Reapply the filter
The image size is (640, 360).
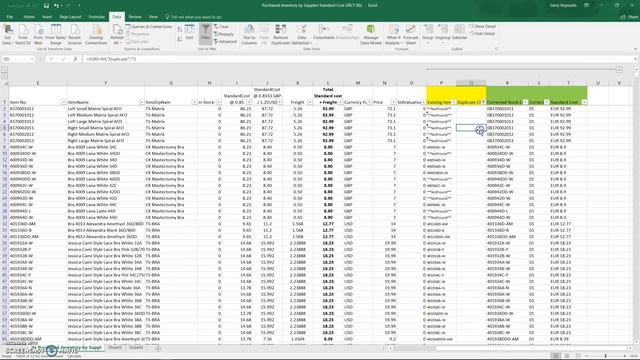coord(224,34)
